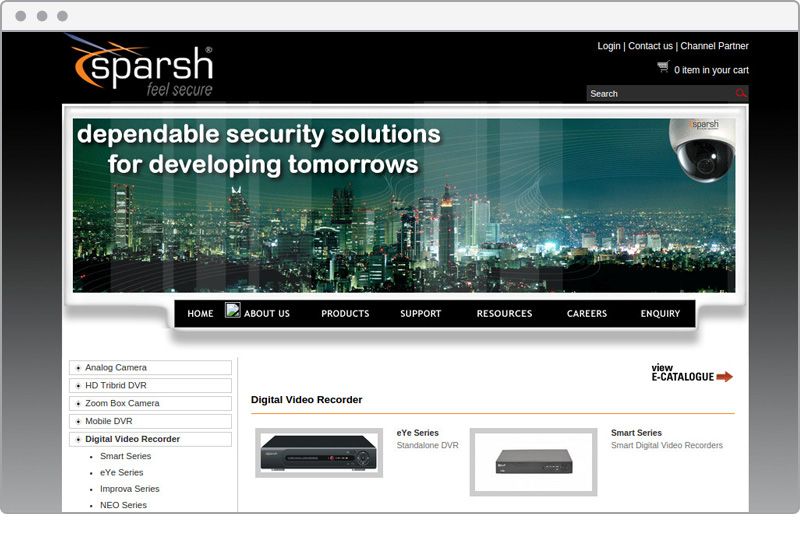Select NEO Series in the sidebar
The width and height of the screenshot is (800, 560).
[123, 505]
